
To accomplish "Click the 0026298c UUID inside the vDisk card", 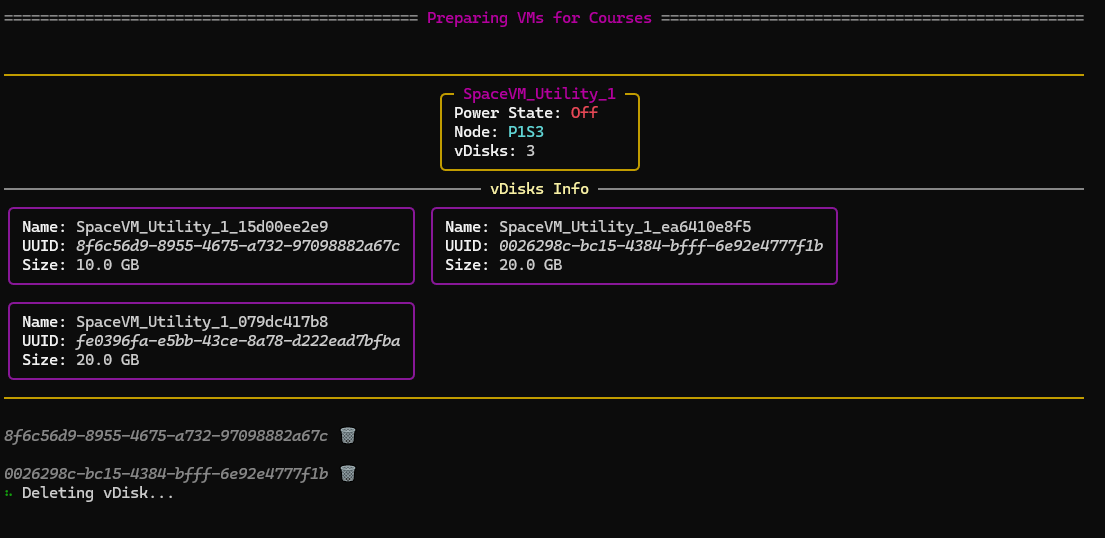I will coord(661,246).
